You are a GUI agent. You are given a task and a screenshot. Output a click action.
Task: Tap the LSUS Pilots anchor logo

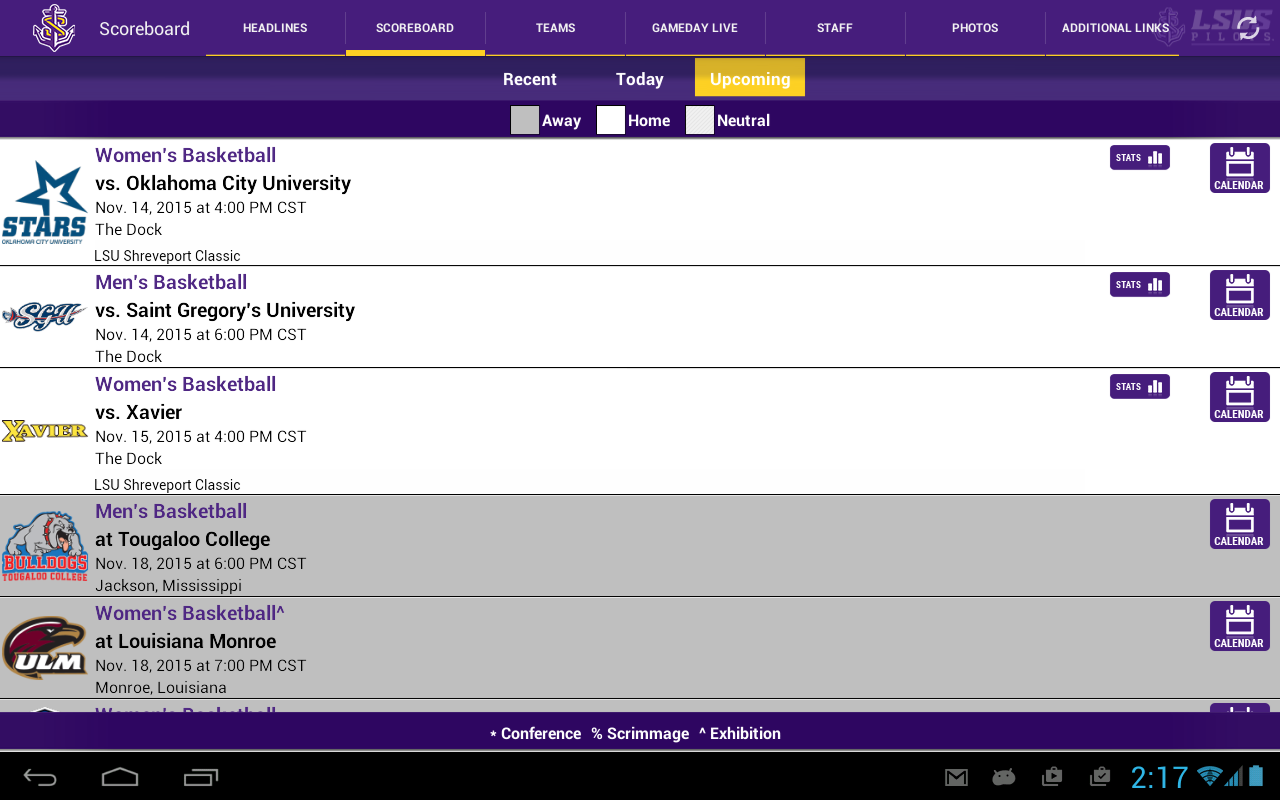pos(54,28)
